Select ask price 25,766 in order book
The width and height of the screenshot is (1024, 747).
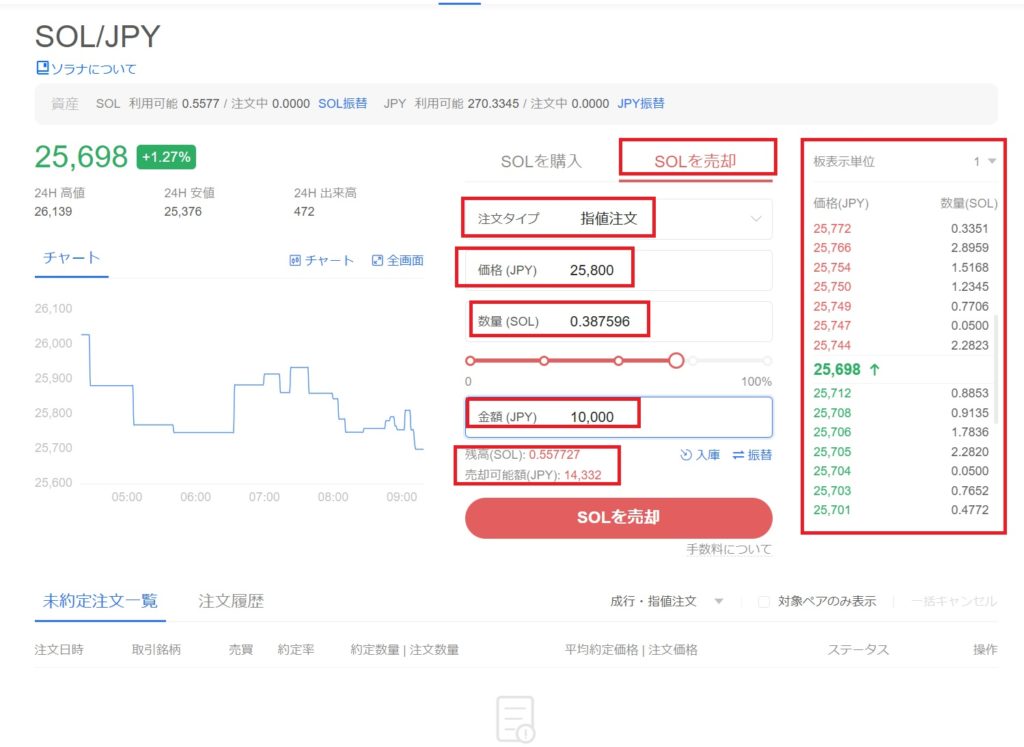(x=832, y=247)
